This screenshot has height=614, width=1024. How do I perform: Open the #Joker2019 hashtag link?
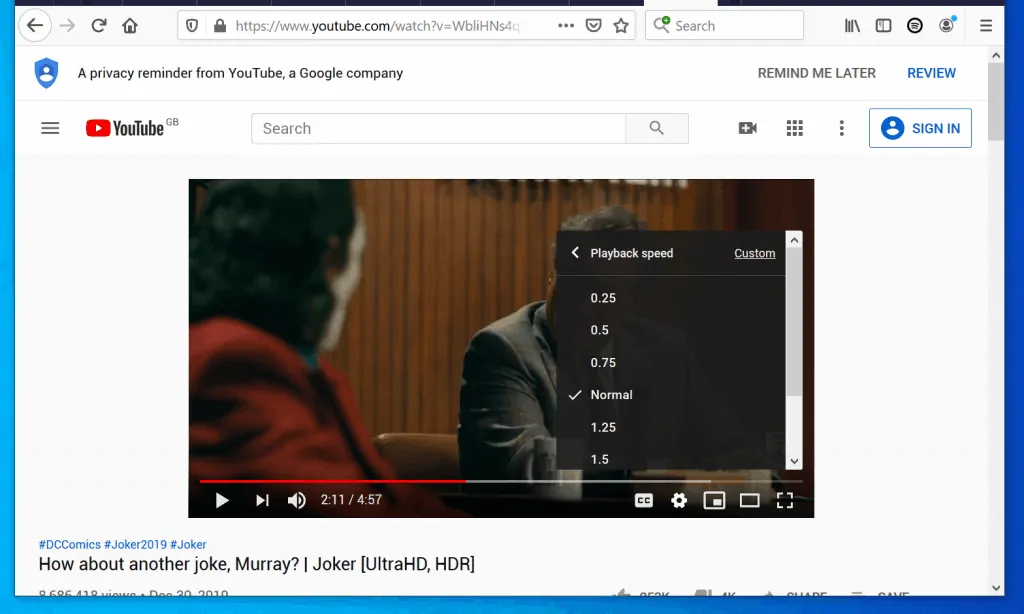coord(135,544)
